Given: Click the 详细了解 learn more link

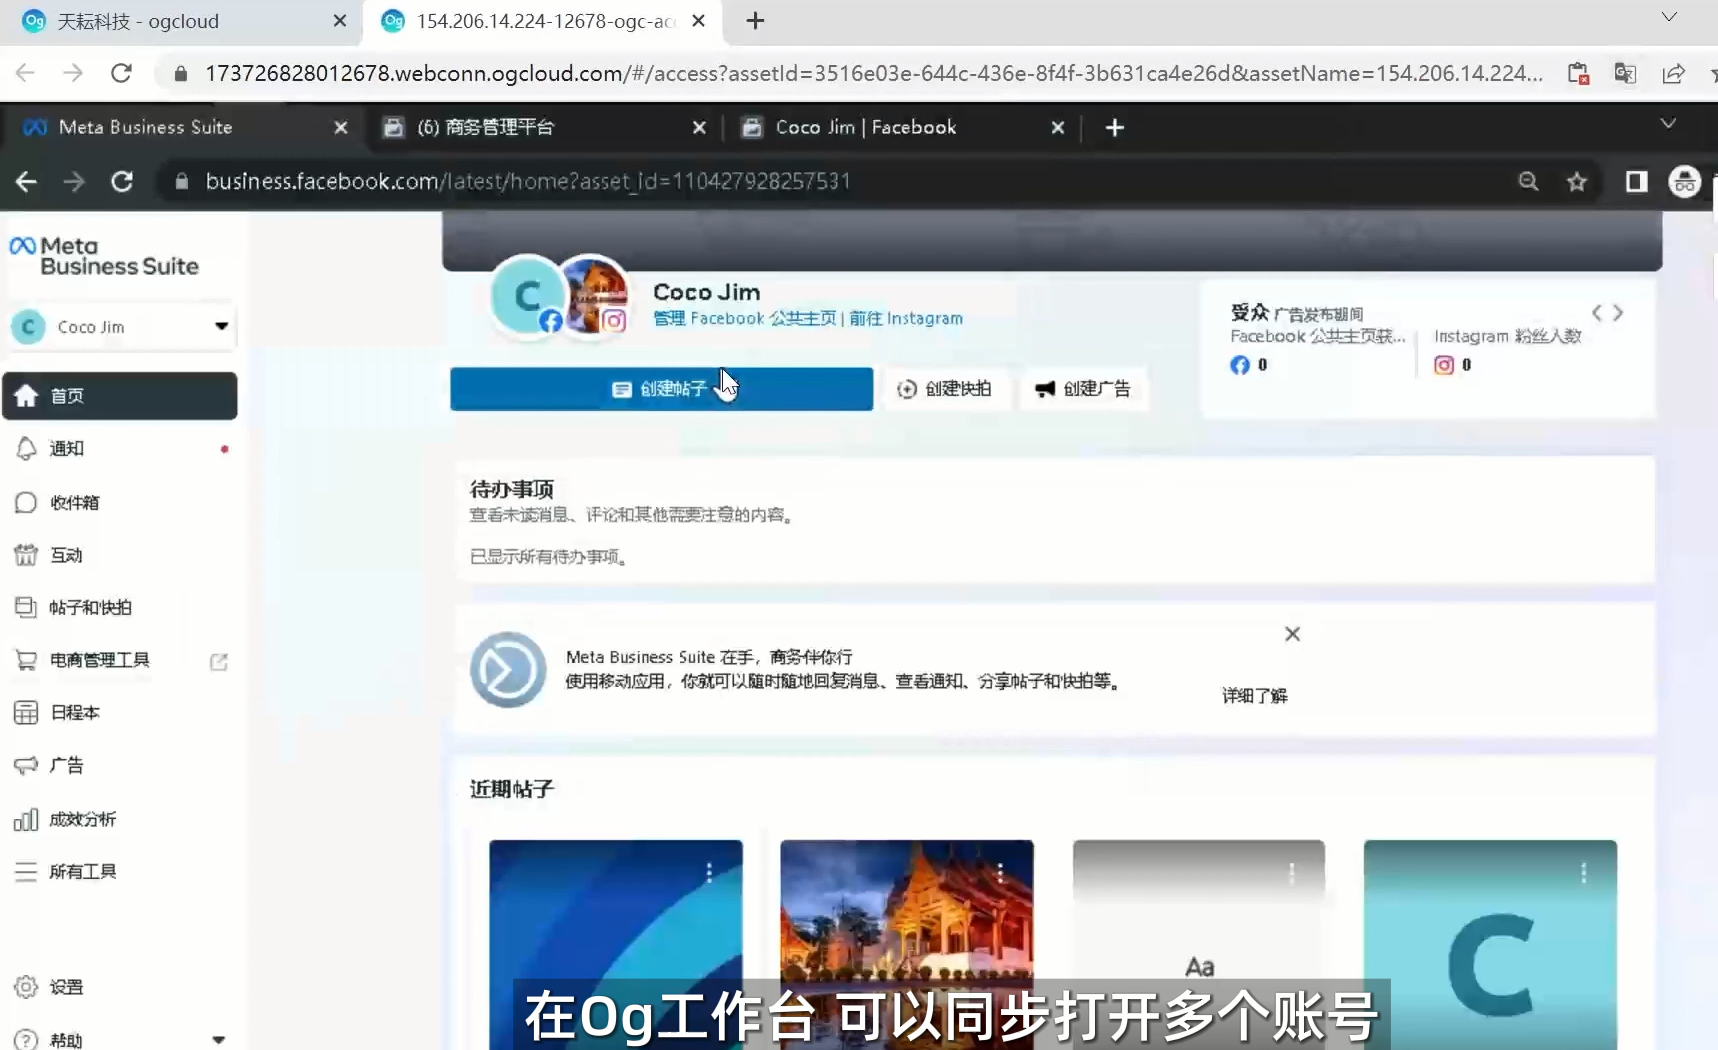Looking at the screenshot, I should click(1255, 696).
